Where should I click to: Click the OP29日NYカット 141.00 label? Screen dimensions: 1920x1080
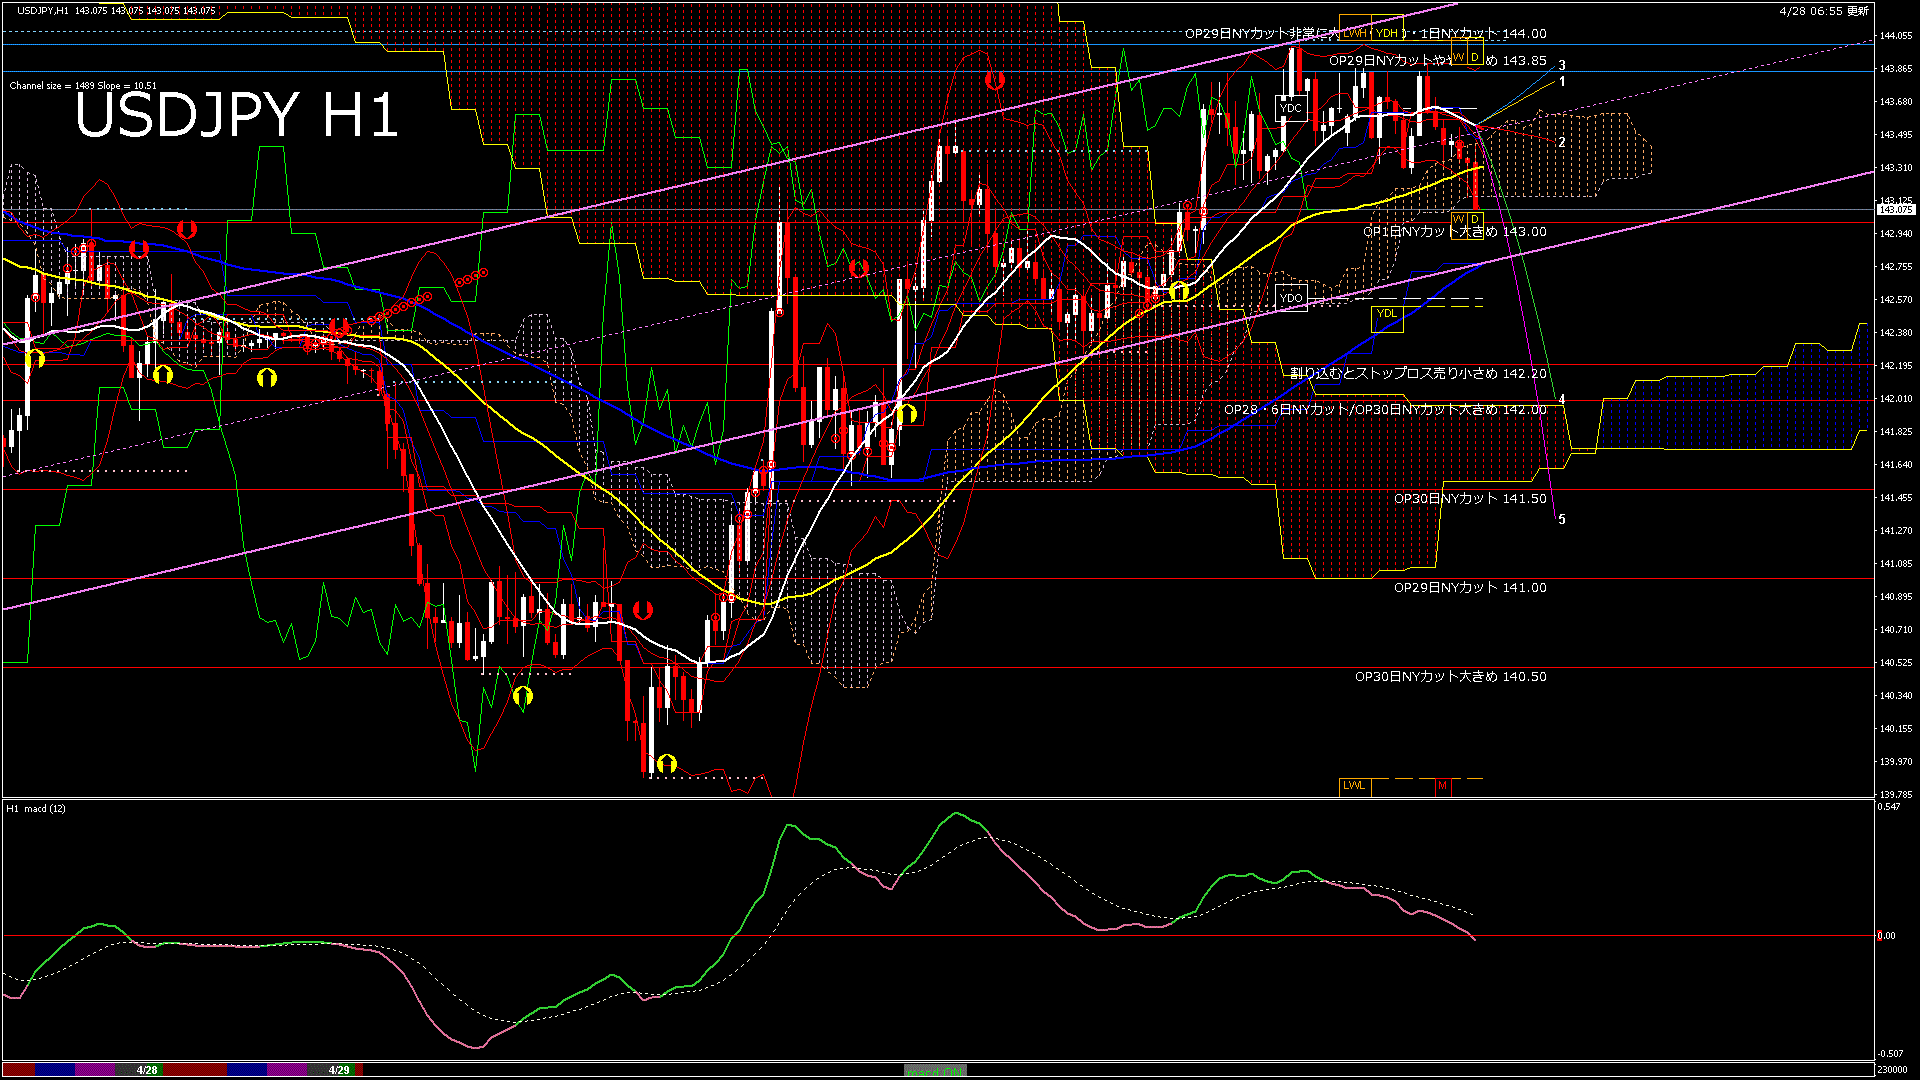(1470, 588)
